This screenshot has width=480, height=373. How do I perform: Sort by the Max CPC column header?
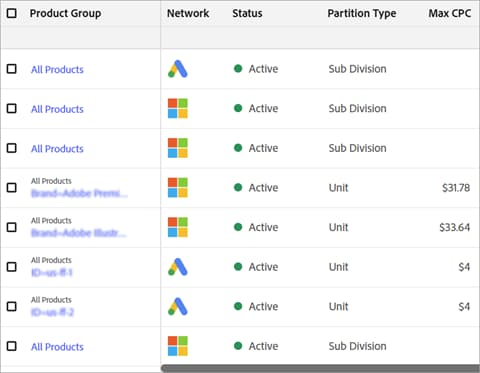(449, 13)
